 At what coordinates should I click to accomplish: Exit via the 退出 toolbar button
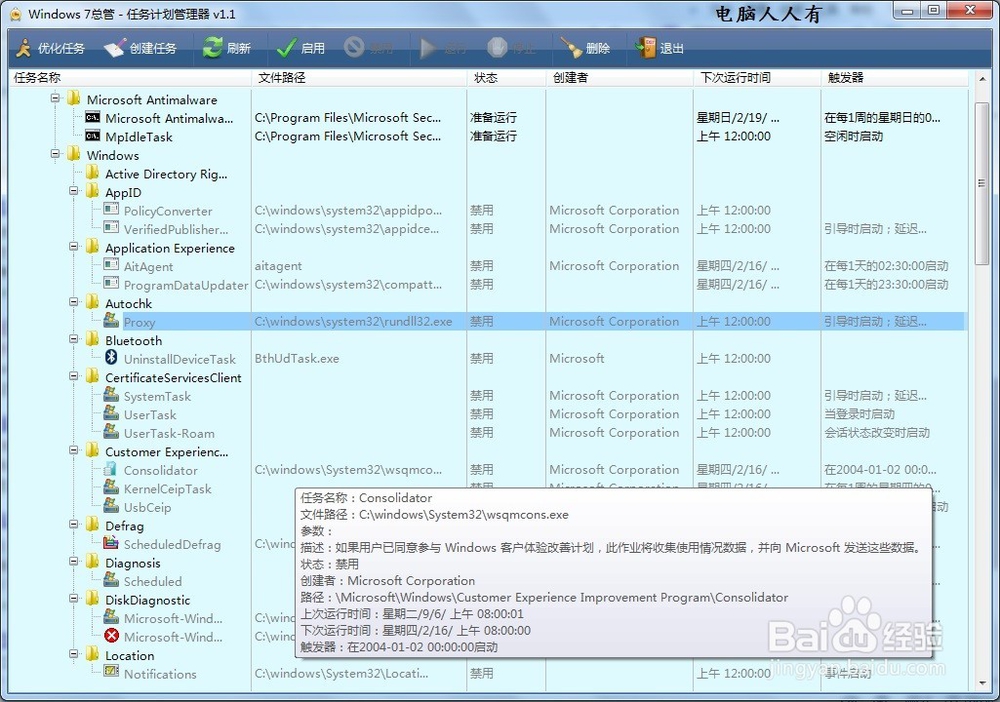659,48
